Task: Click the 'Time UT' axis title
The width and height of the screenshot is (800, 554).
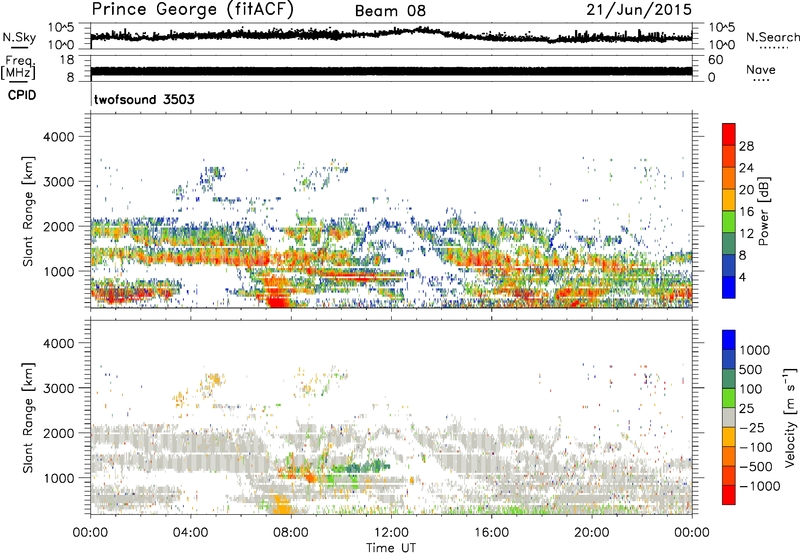Action: 391,548
